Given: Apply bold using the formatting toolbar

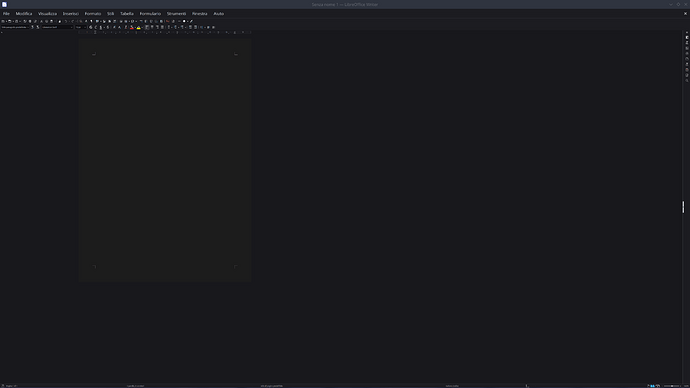Looking at the screenshot, I should (x=91, y=27).
